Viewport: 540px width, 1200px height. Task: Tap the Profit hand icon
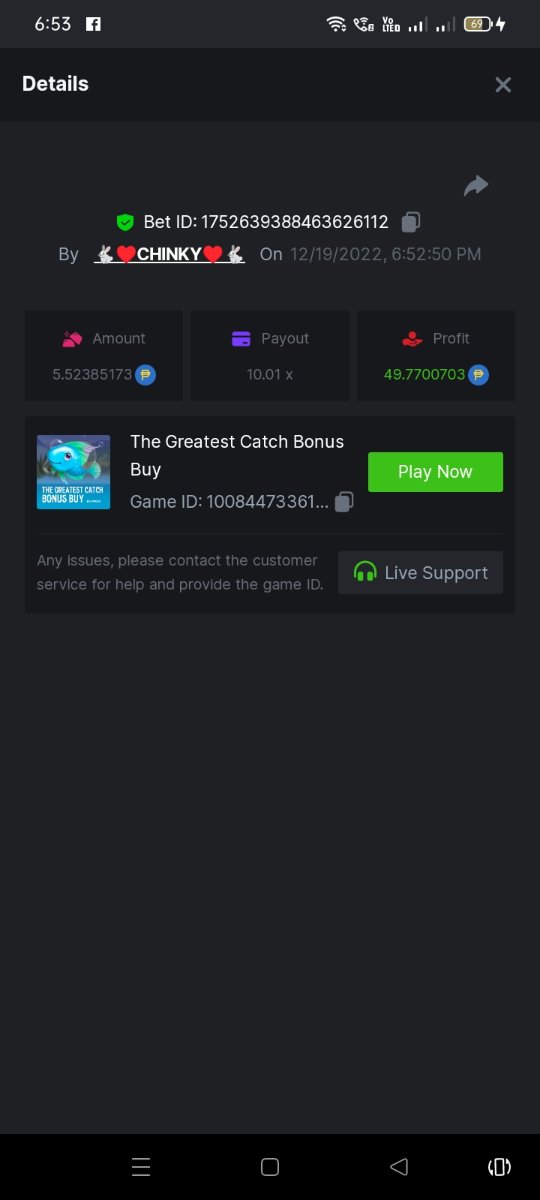pos(412,339)
